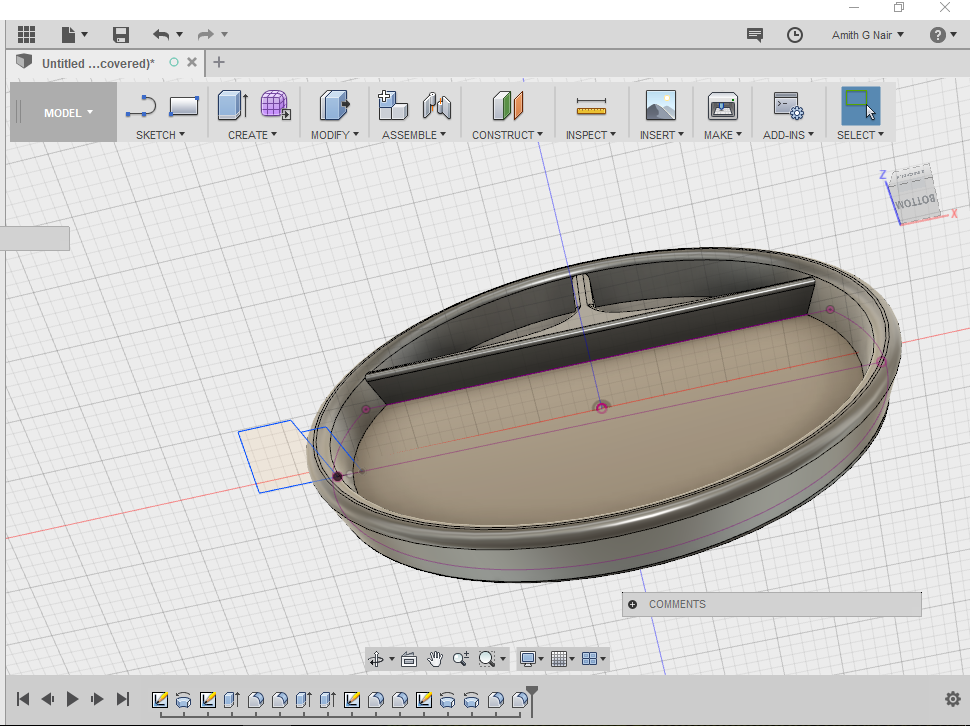Screen dimensions: 970x726
Task: Click the Create Sketch line tool icon
Action: (x=142, y=106)
